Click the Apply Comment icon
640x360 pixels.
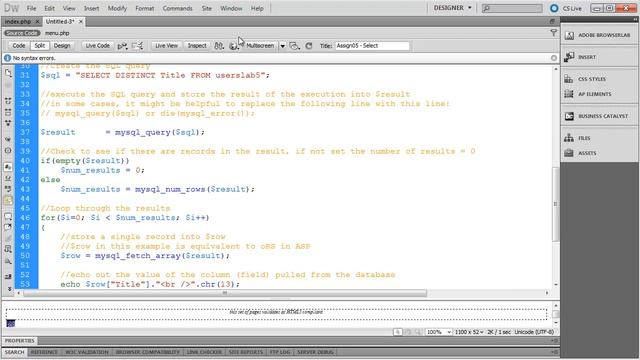(8, 216)
